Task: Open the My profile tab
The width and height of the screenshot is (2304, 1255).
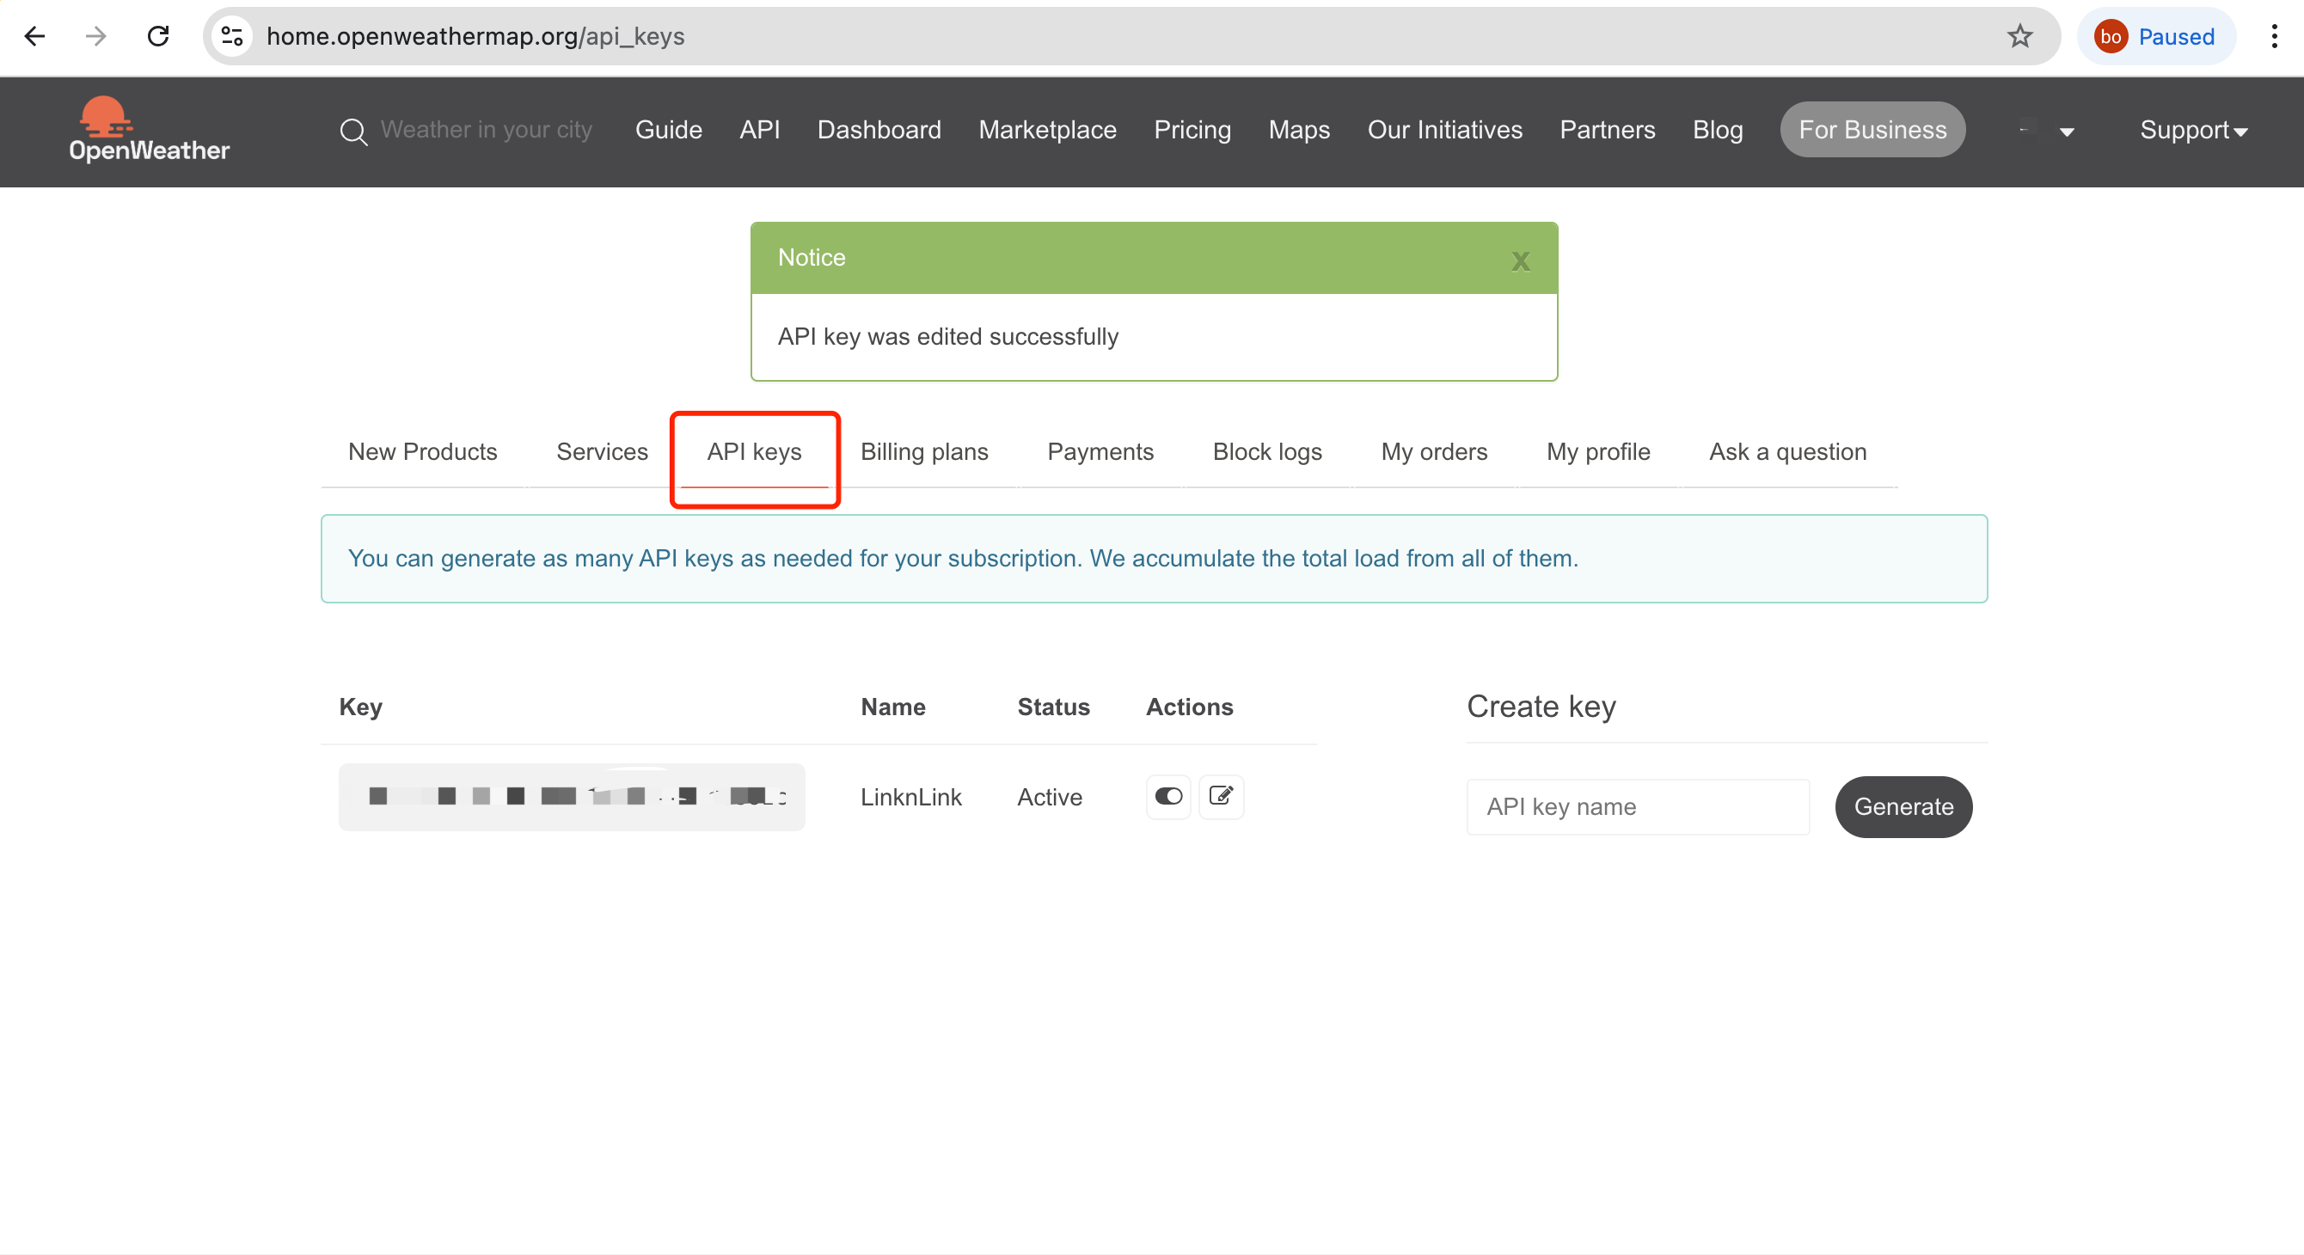Action: (x=1597, y=452)
